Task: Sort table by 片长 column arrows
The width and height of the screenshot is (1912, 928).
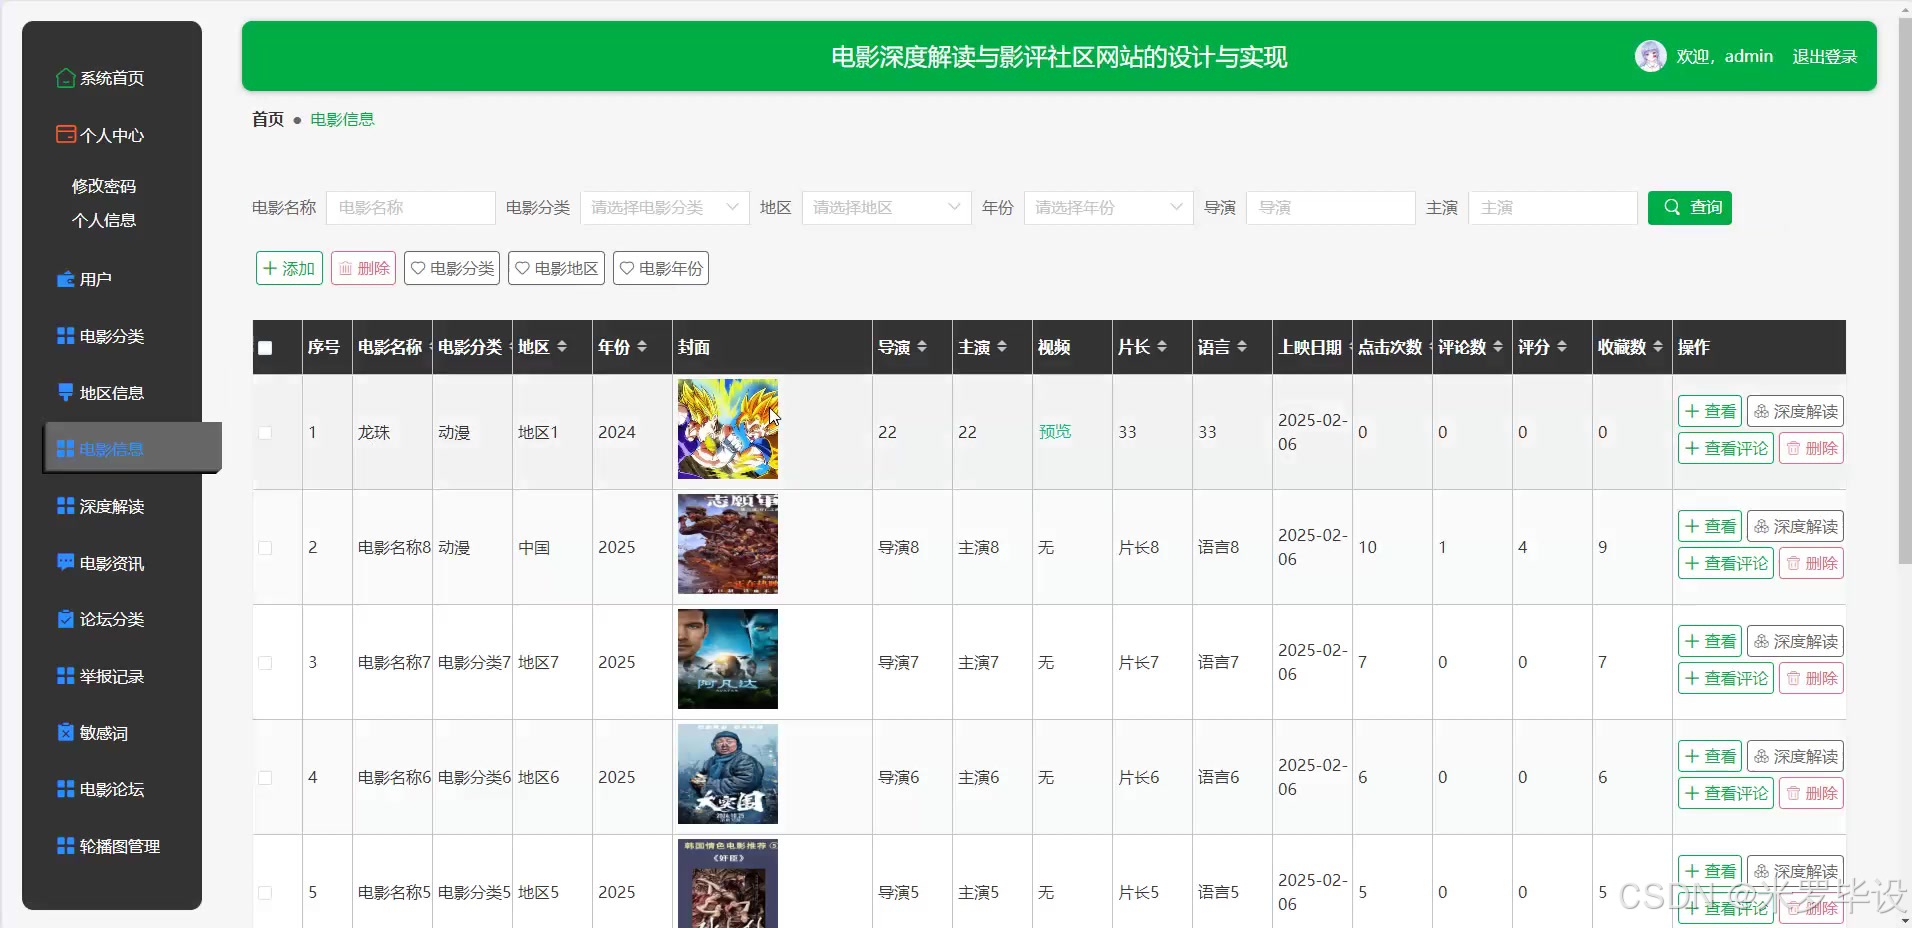Action: point(1162,347)
